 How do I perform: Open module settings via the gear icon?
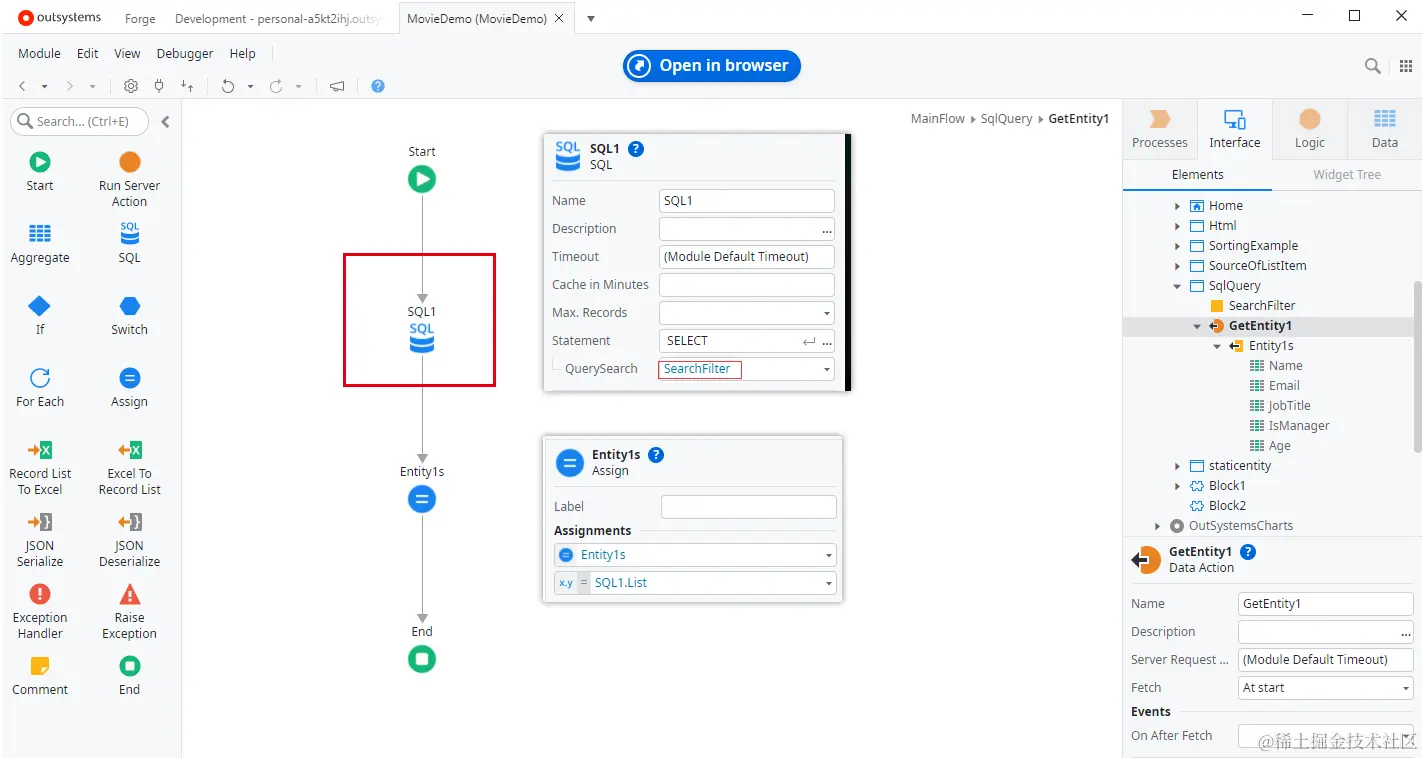point(131,86)
